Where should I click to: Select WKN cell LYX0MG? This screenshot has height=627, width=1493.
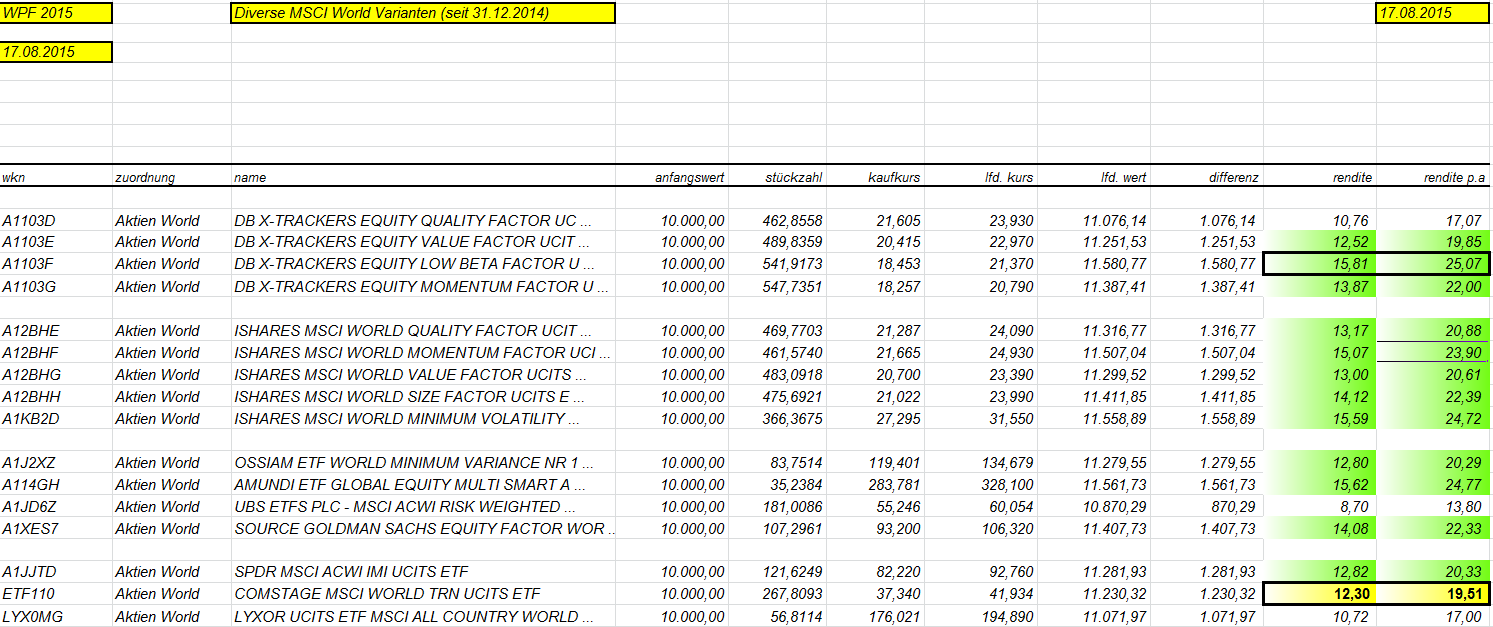(x=56, y=616)
